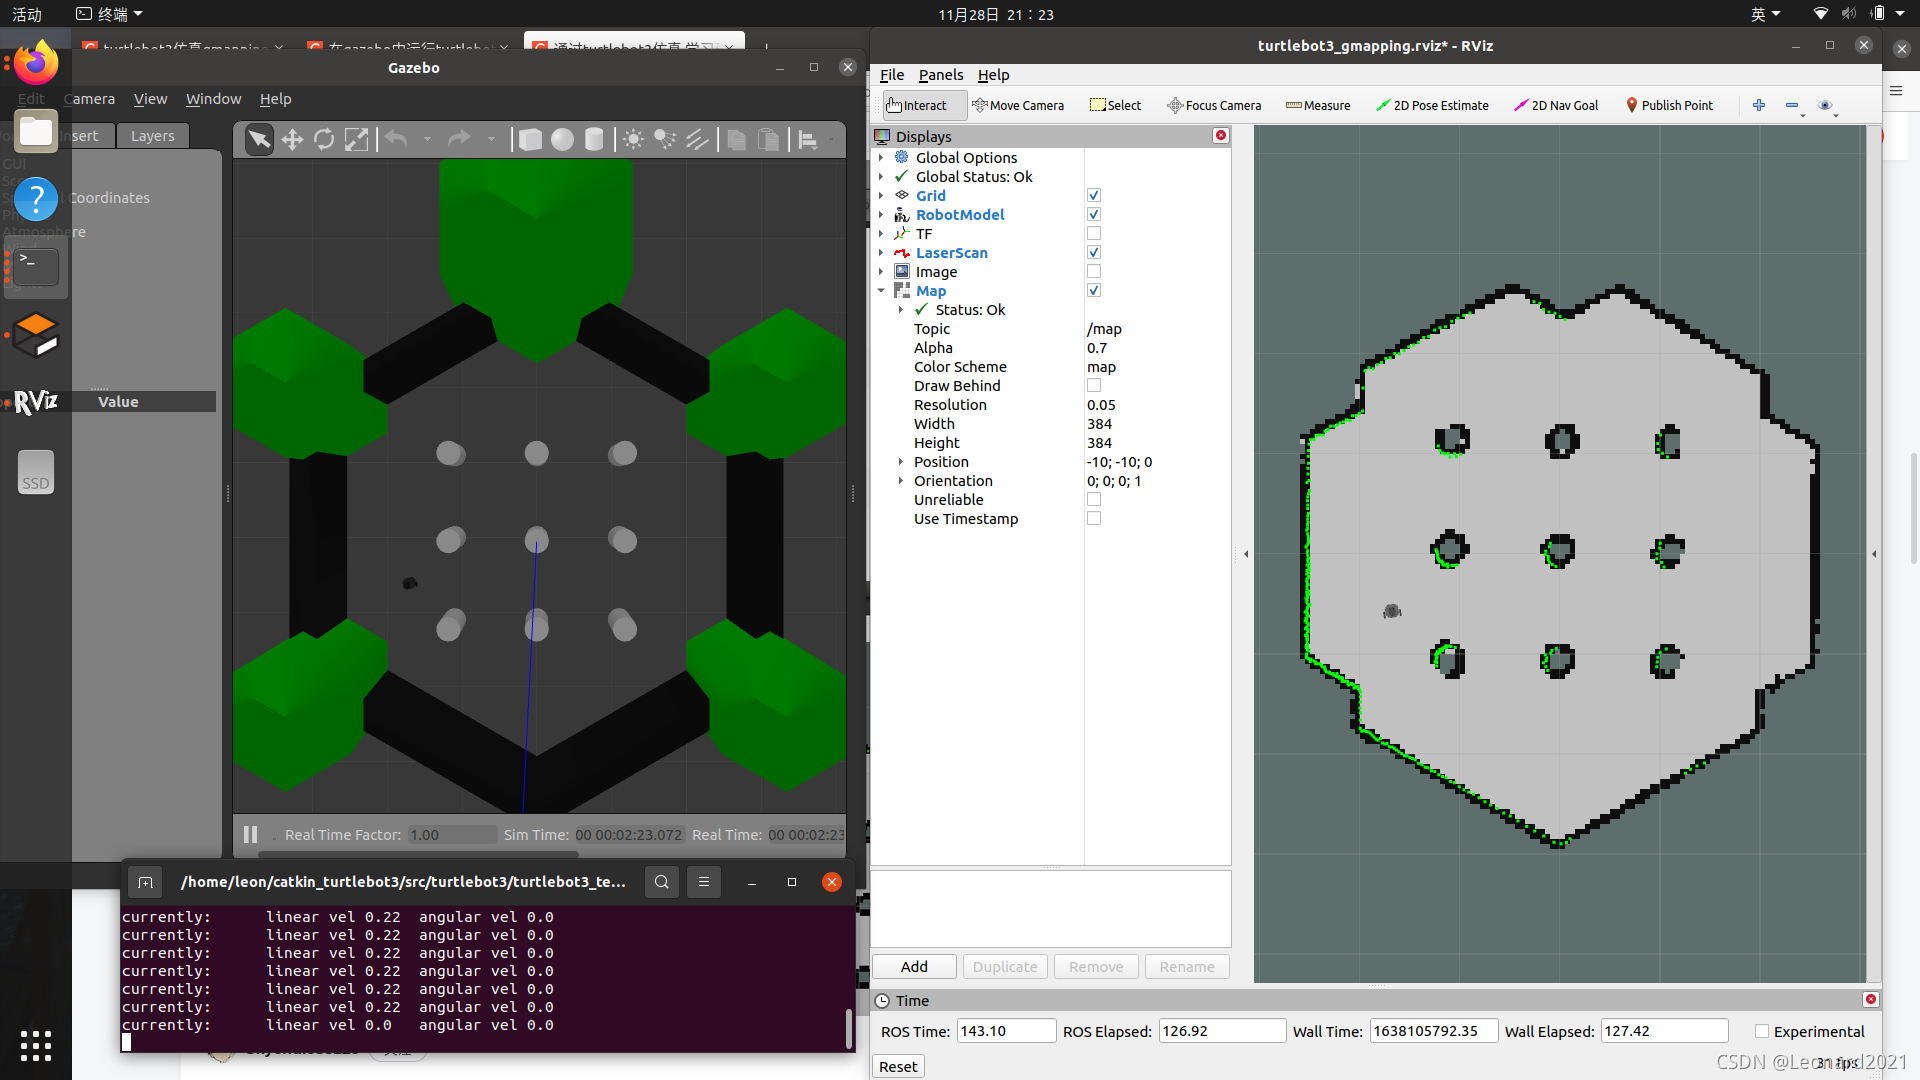Expand the Position property
Viewport: 1920px width, 1080px height.
pyautogui.click(x=901, y=462)
